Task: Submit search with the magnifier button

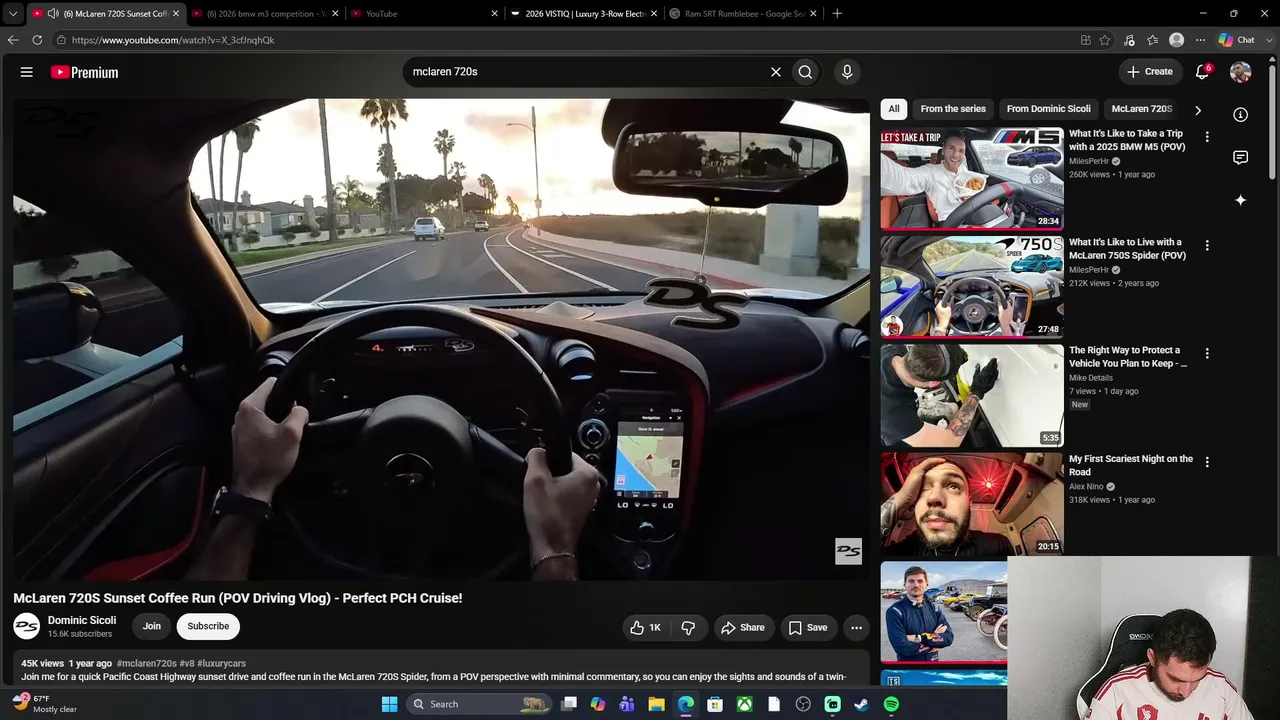Action: 805,72
